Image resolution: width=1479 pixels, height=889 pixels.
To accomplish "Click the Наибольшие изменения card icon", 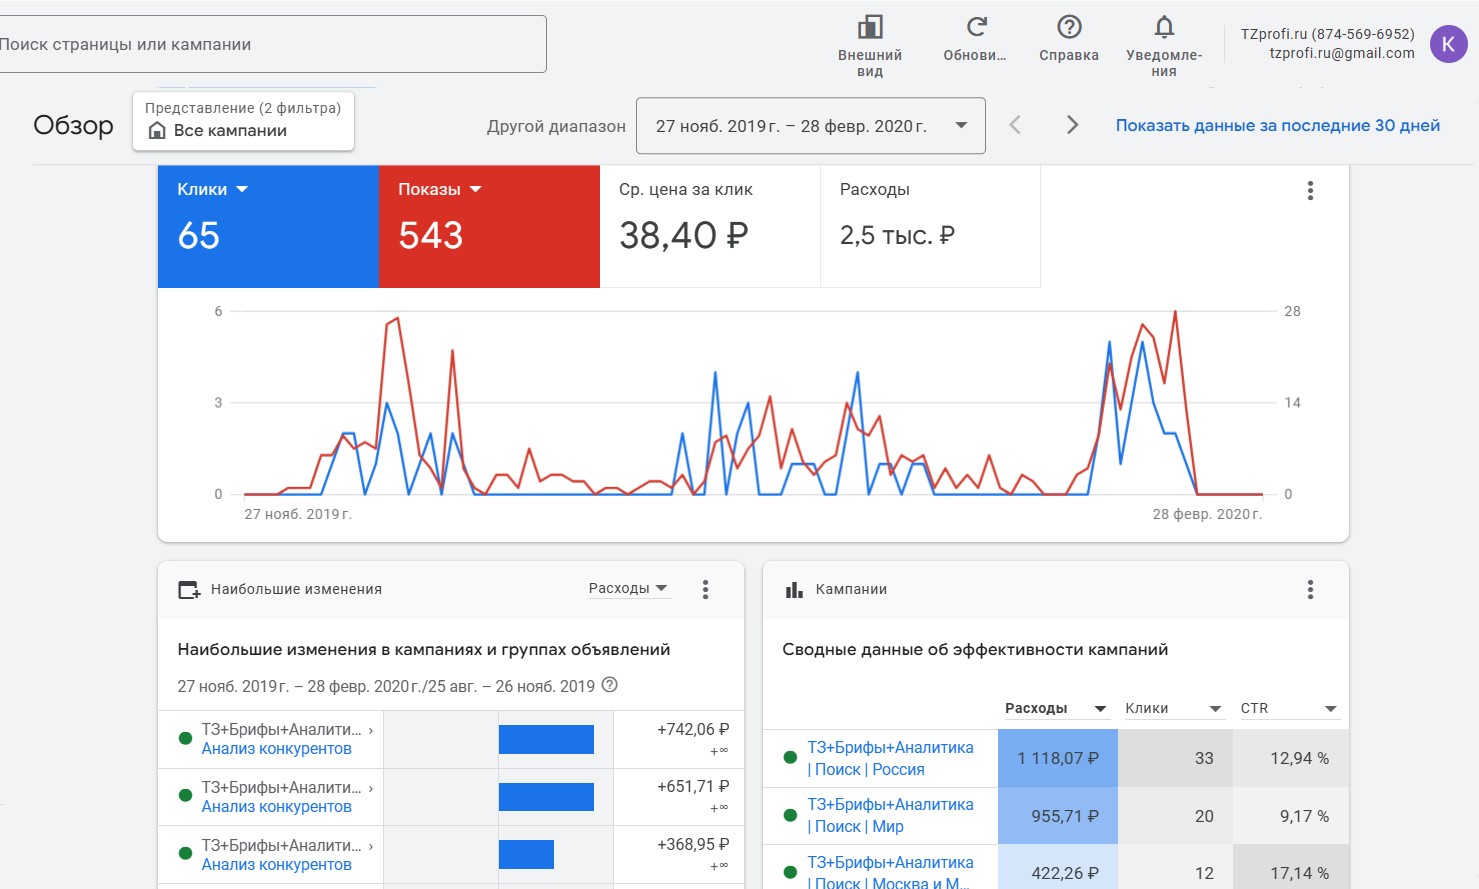I will point(189,590).
